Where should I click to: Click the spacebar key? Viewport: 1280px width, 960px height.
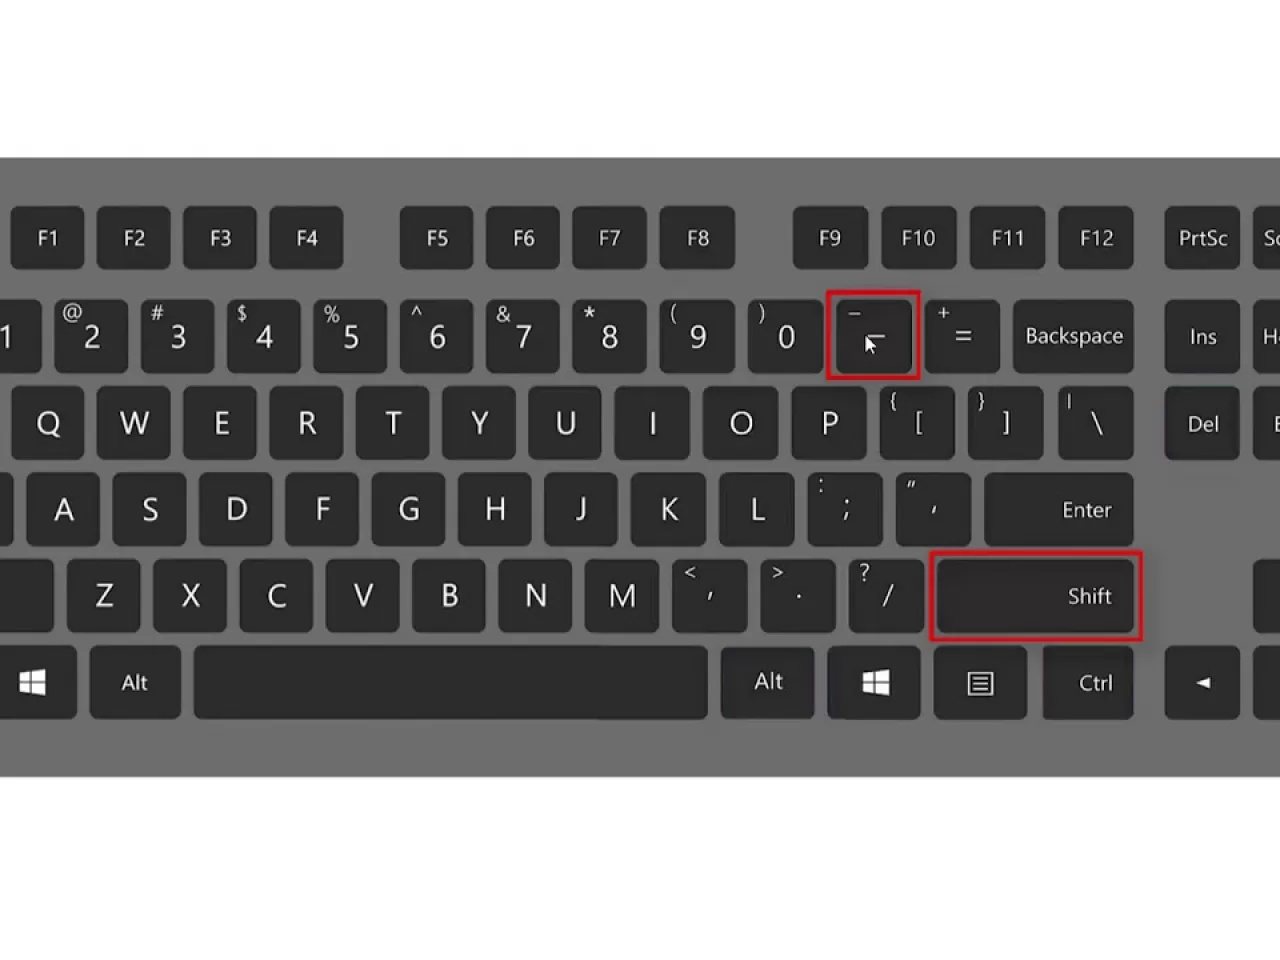[x=451, y=683]
